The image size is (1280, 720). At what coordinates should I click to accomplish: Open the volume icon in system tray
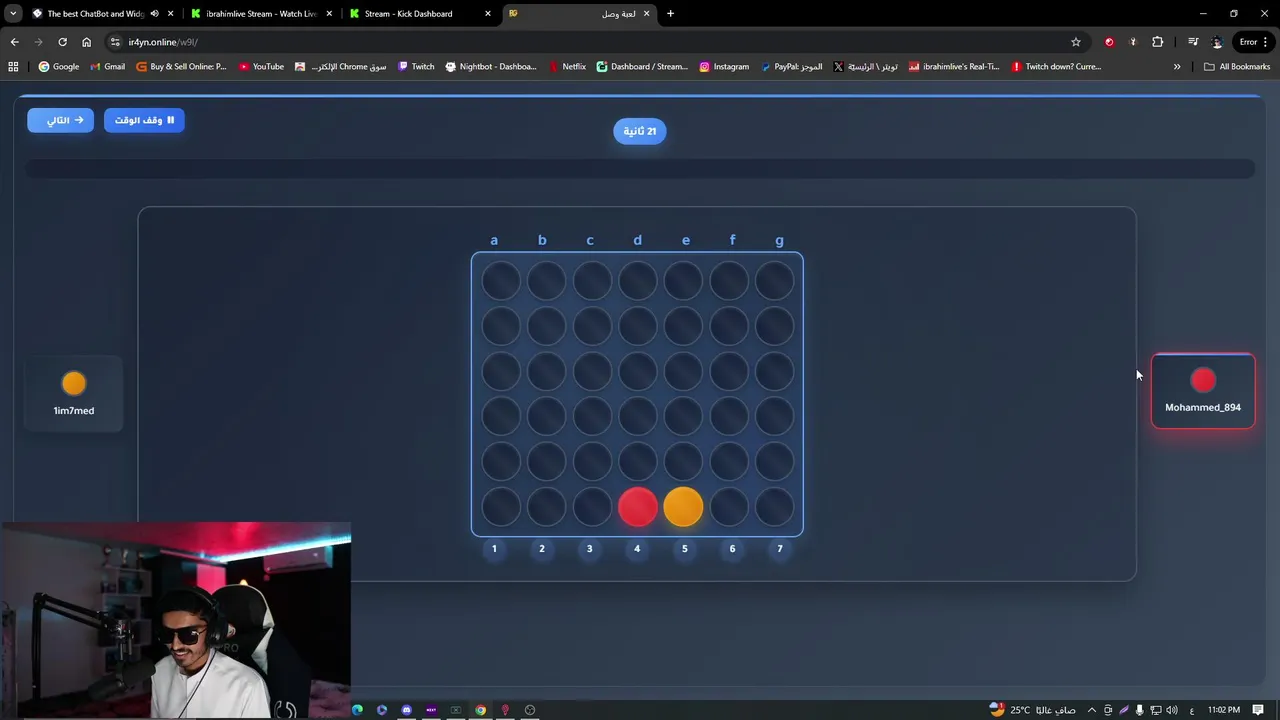[1171, 710]
